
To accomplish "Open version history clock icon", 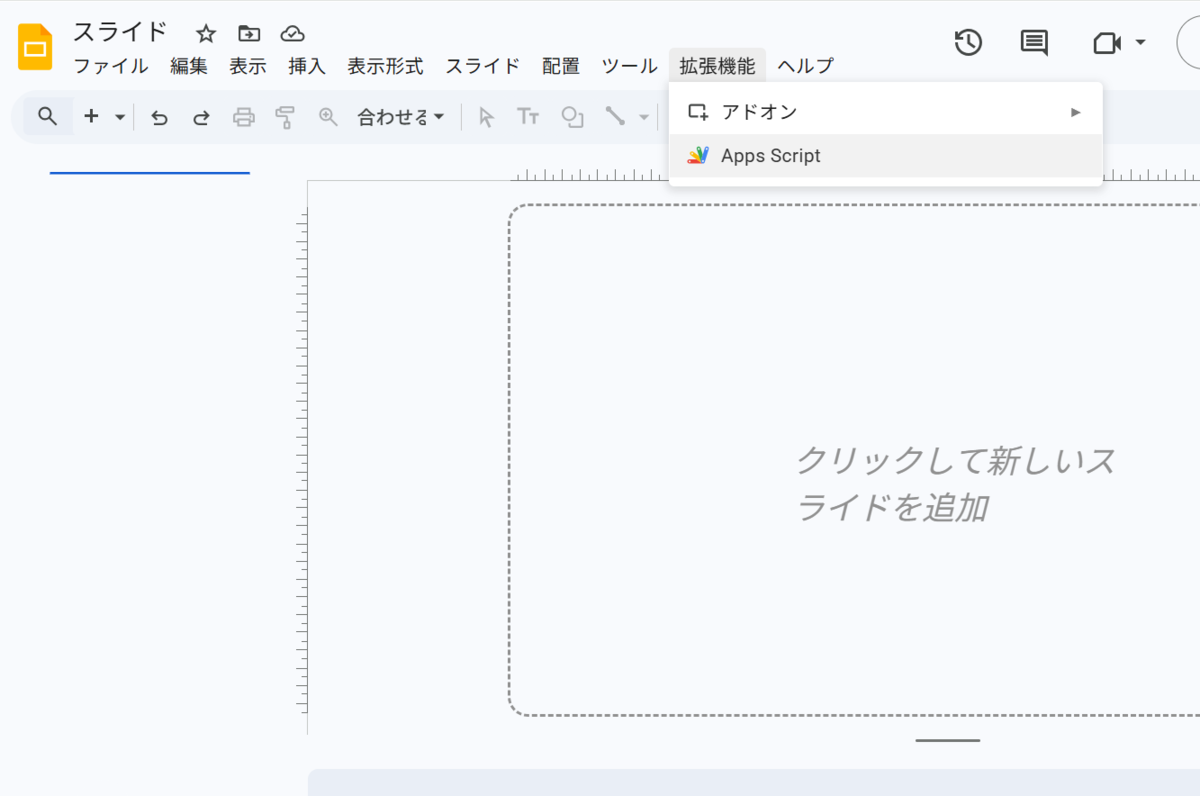I will pos(968,43).
